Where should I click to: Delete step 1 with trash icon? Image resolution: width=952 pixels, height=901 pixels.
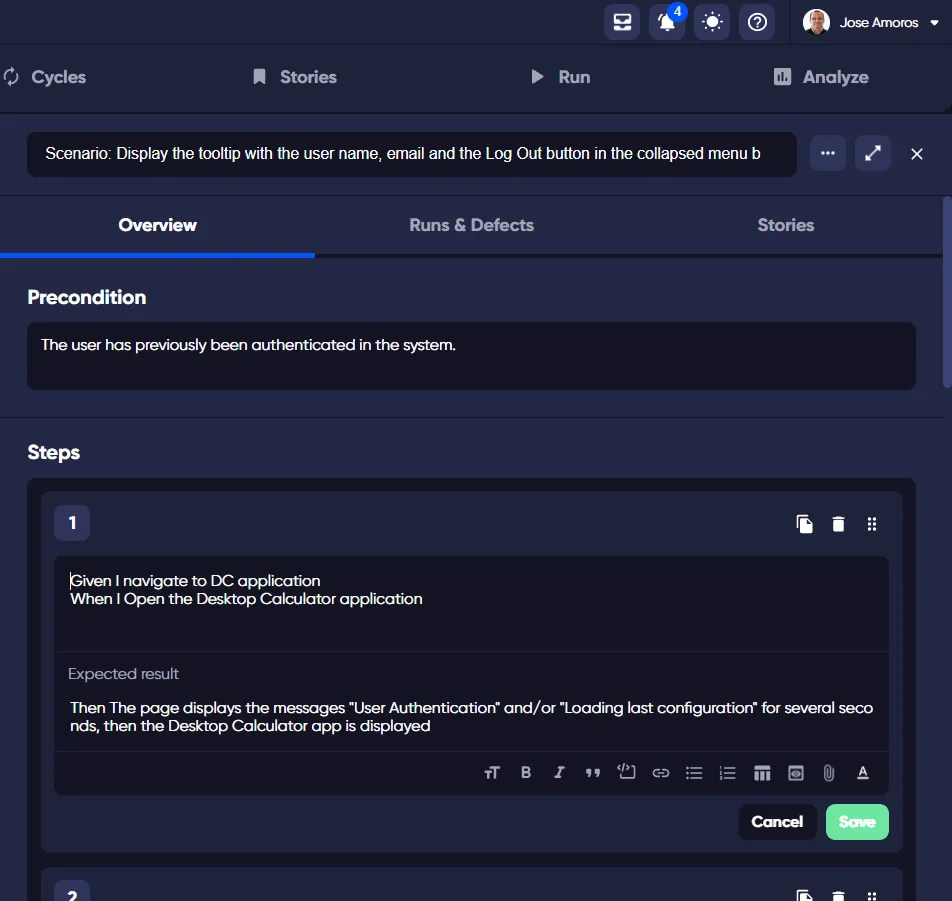[838, 524]
